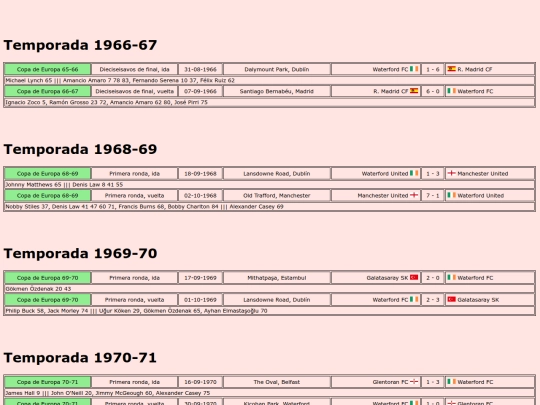
Task: Click 'Copa de Europa 68-69' in the 02-10-1968 row
Action: [48, 196]
